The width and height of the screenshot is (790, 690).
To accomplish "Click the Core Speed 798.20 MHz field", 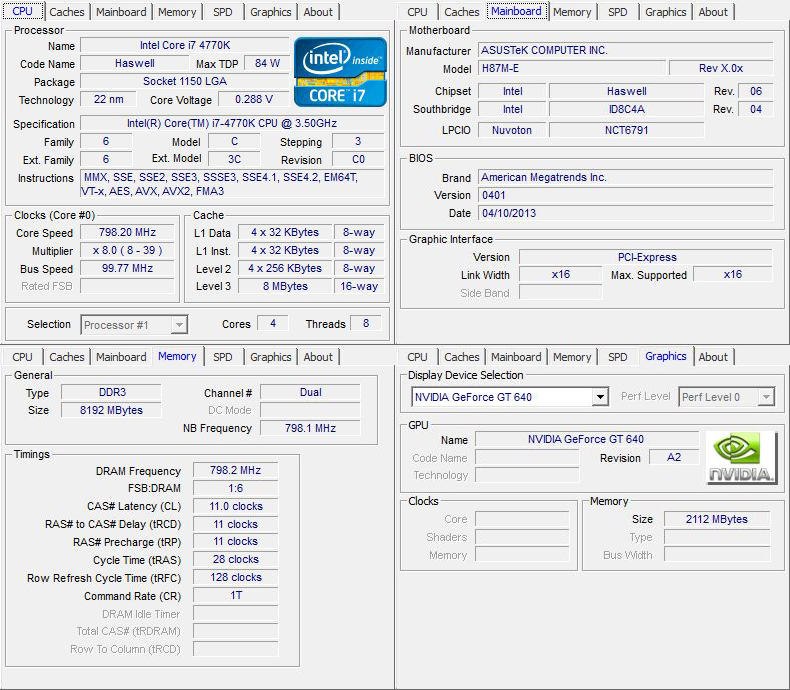I will point(128,233).
